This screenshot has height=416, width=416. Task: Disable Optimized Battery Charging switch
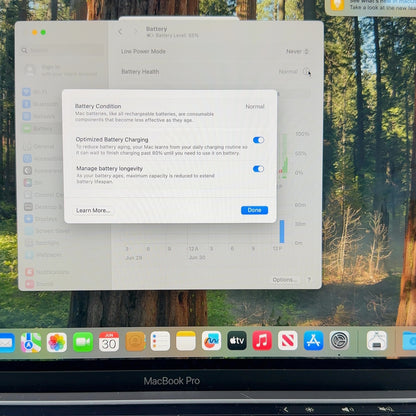[x=258, y=140]
